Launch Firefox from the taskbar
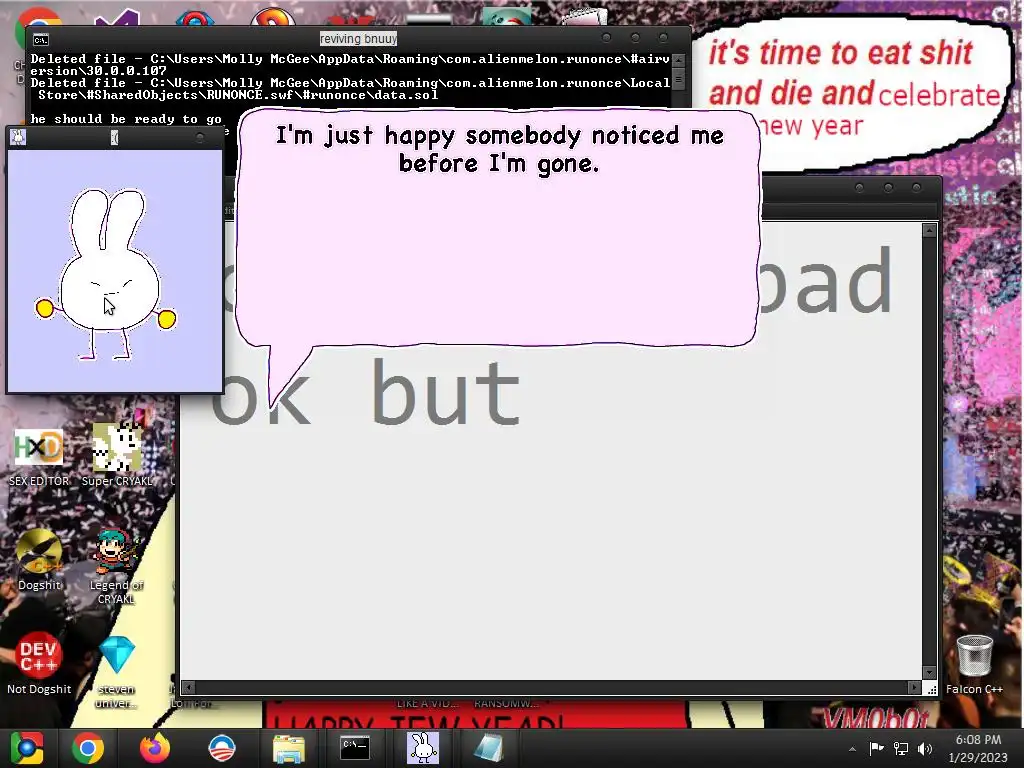 (155, 748)
